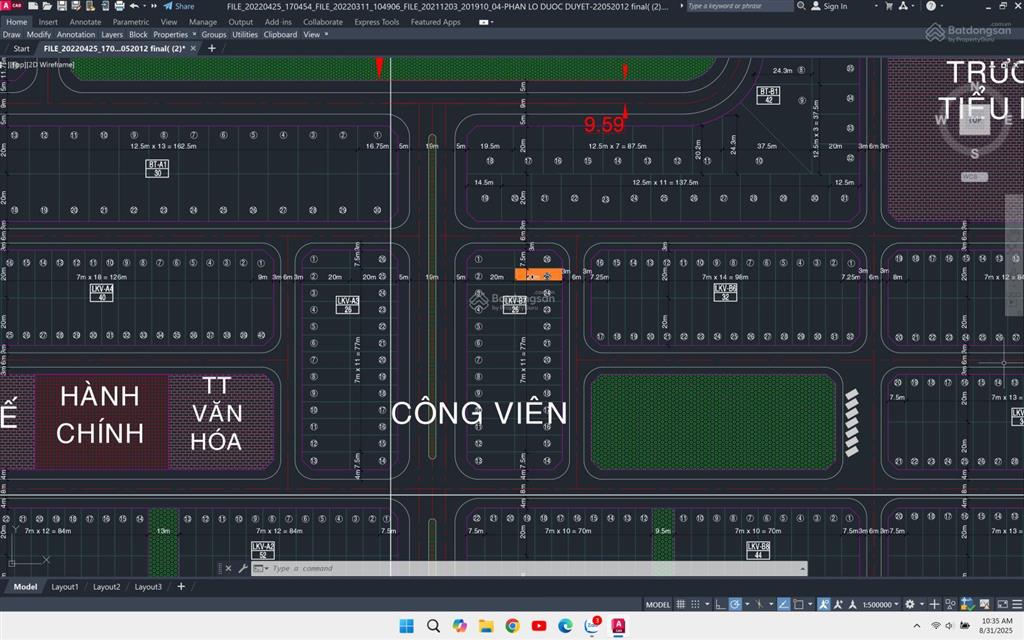
Task: Click the Save As icon
Action: click(76, 6)
